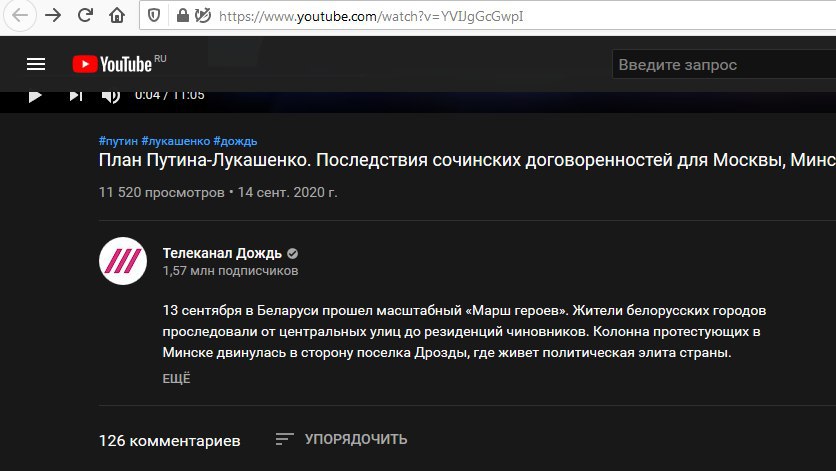Mute the video volume
This screenshot has height=471, width=836.
point(111,97)
